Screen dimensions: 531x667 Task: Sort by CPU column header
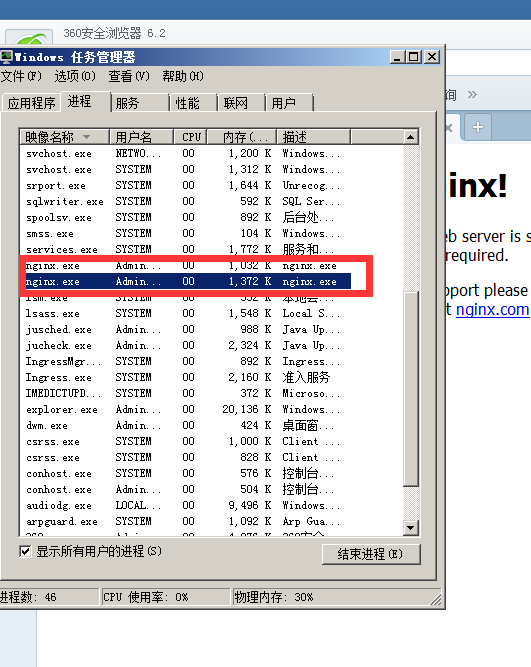pos(190,137)
